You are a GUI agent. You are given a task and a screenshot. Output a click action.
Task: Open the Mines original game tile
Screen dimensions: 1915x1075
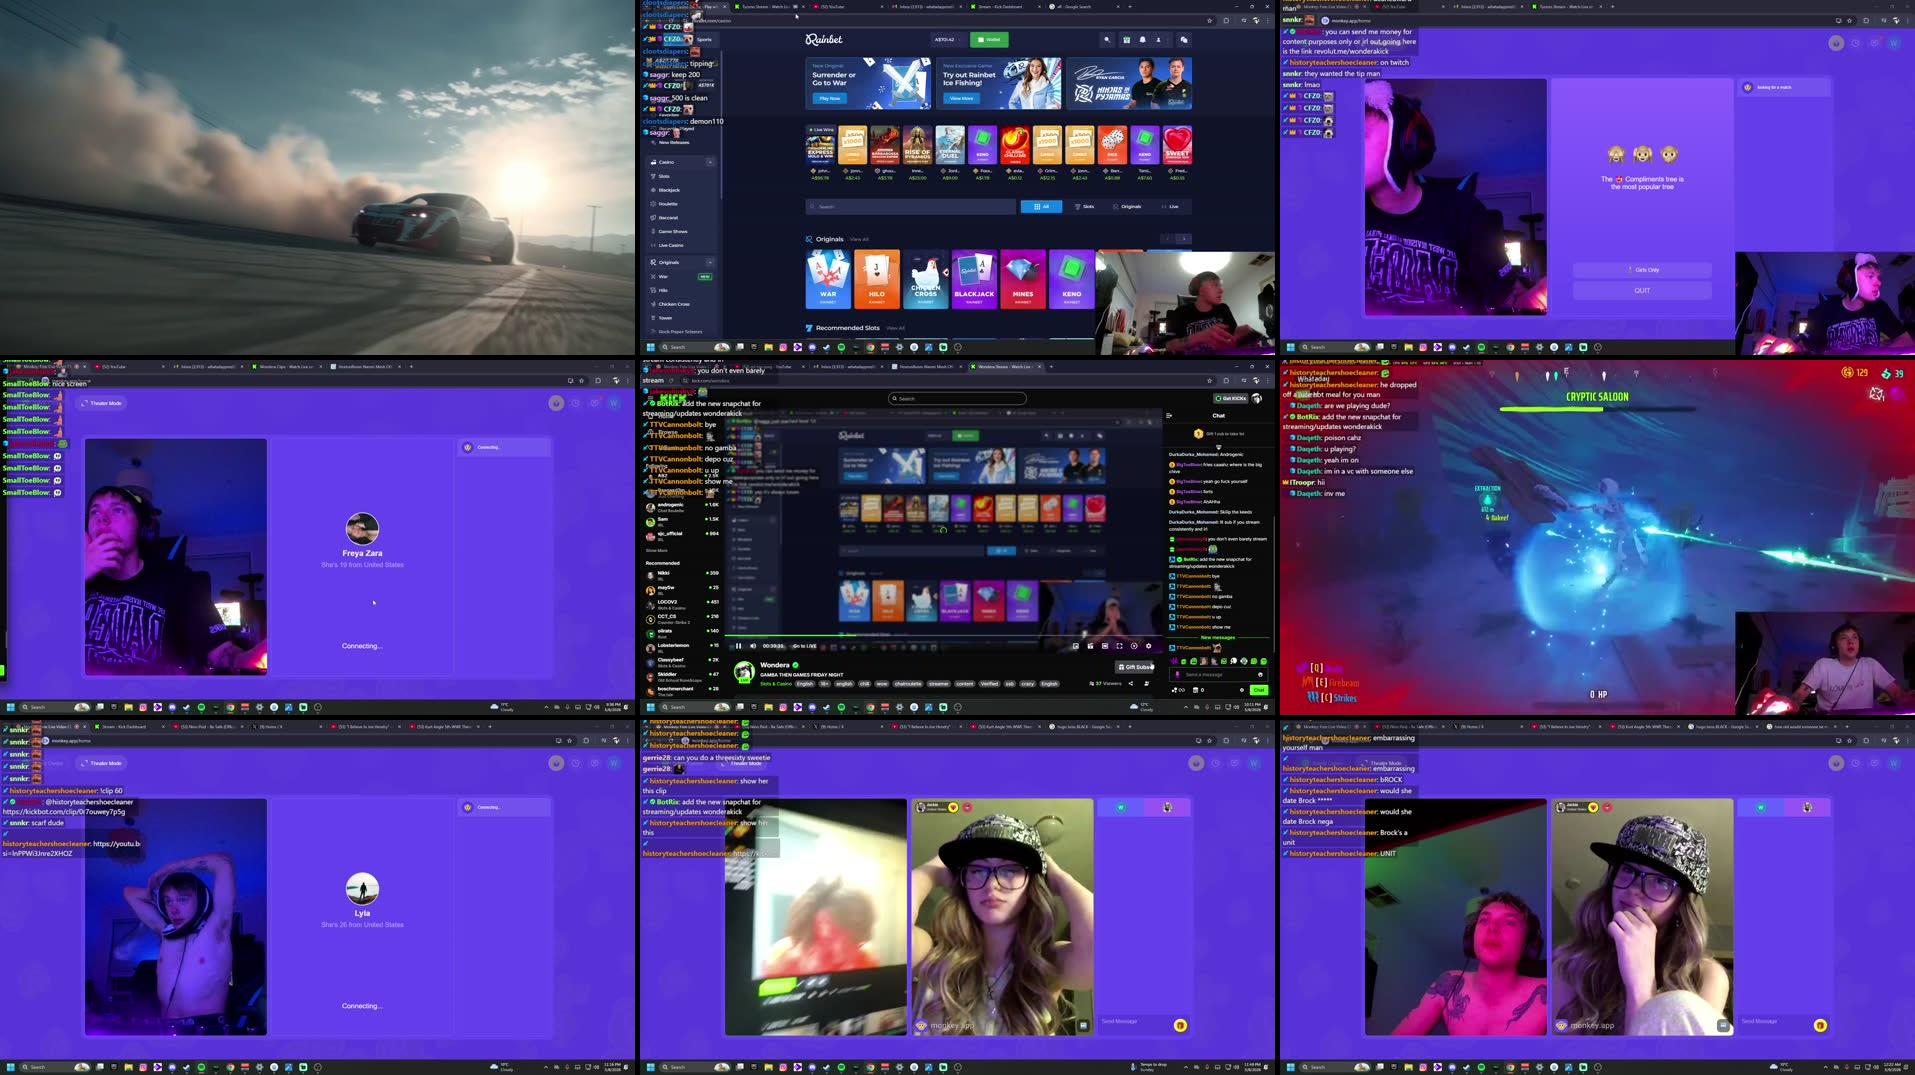pyautogui.click(x=1023, y=279)
